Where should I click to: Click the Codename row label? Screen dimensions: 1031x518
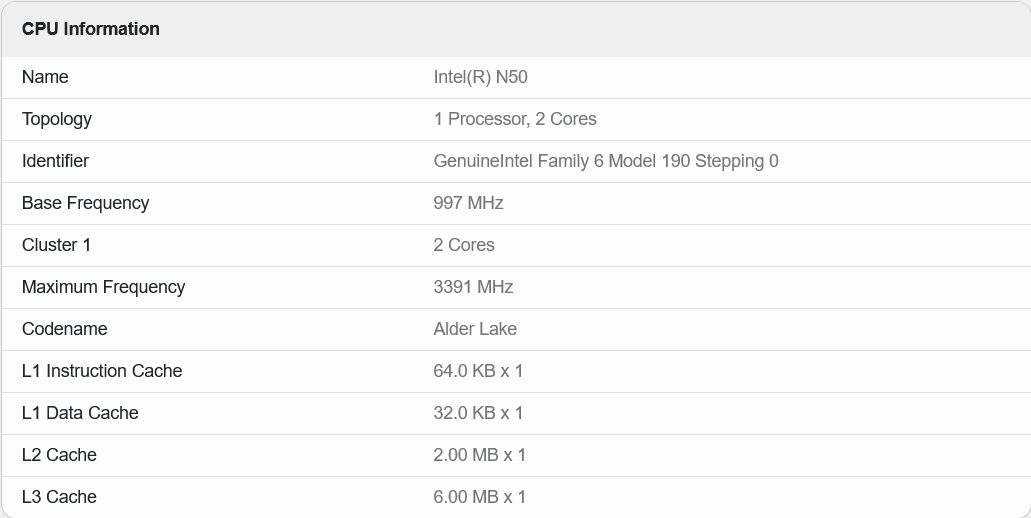tap(64, 329)
